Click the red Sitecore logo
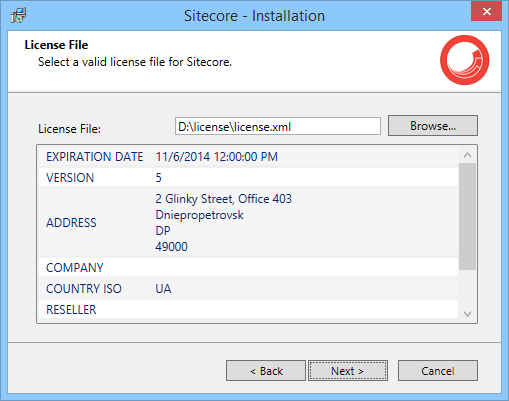The width and height of the screenshot is (509, 401). [x=464, y=60]
